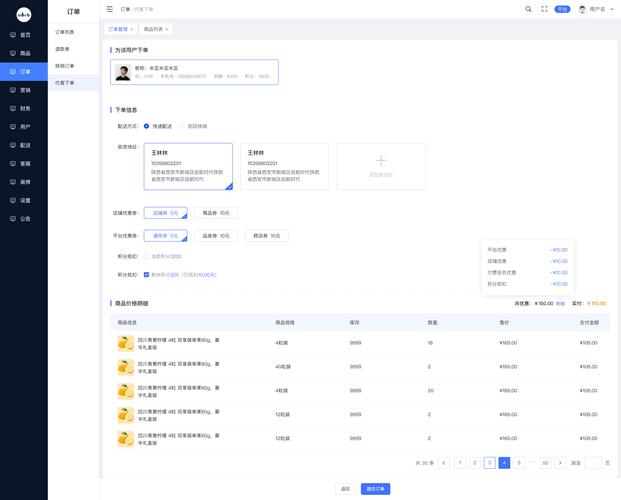Open the search magnifier in top bar
Image resolution: width=621 pixels, height=500 pixels.
(x=529, y=9)
